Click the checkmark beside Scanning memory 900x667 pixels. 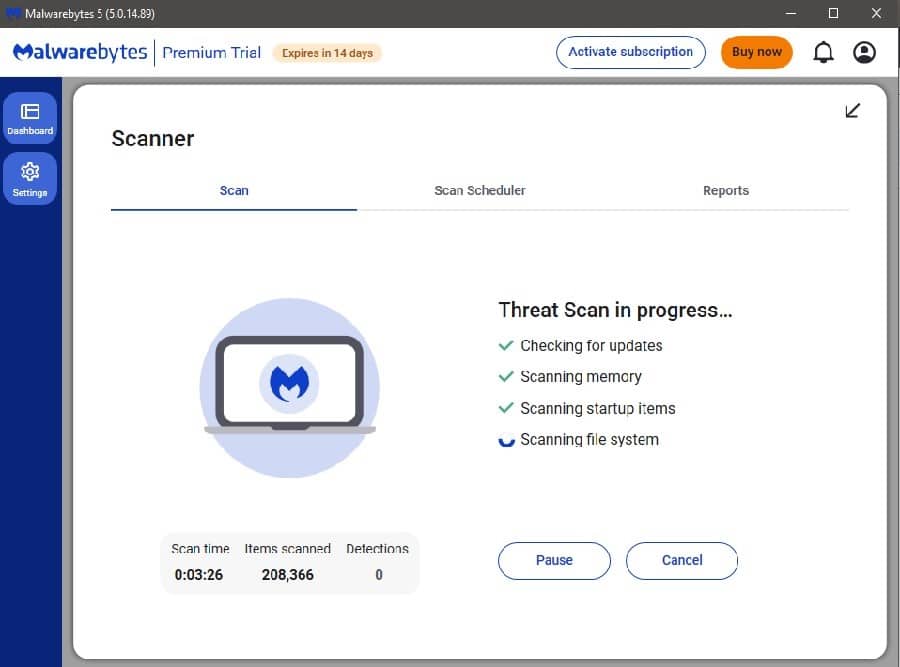(x=506, y=377)
